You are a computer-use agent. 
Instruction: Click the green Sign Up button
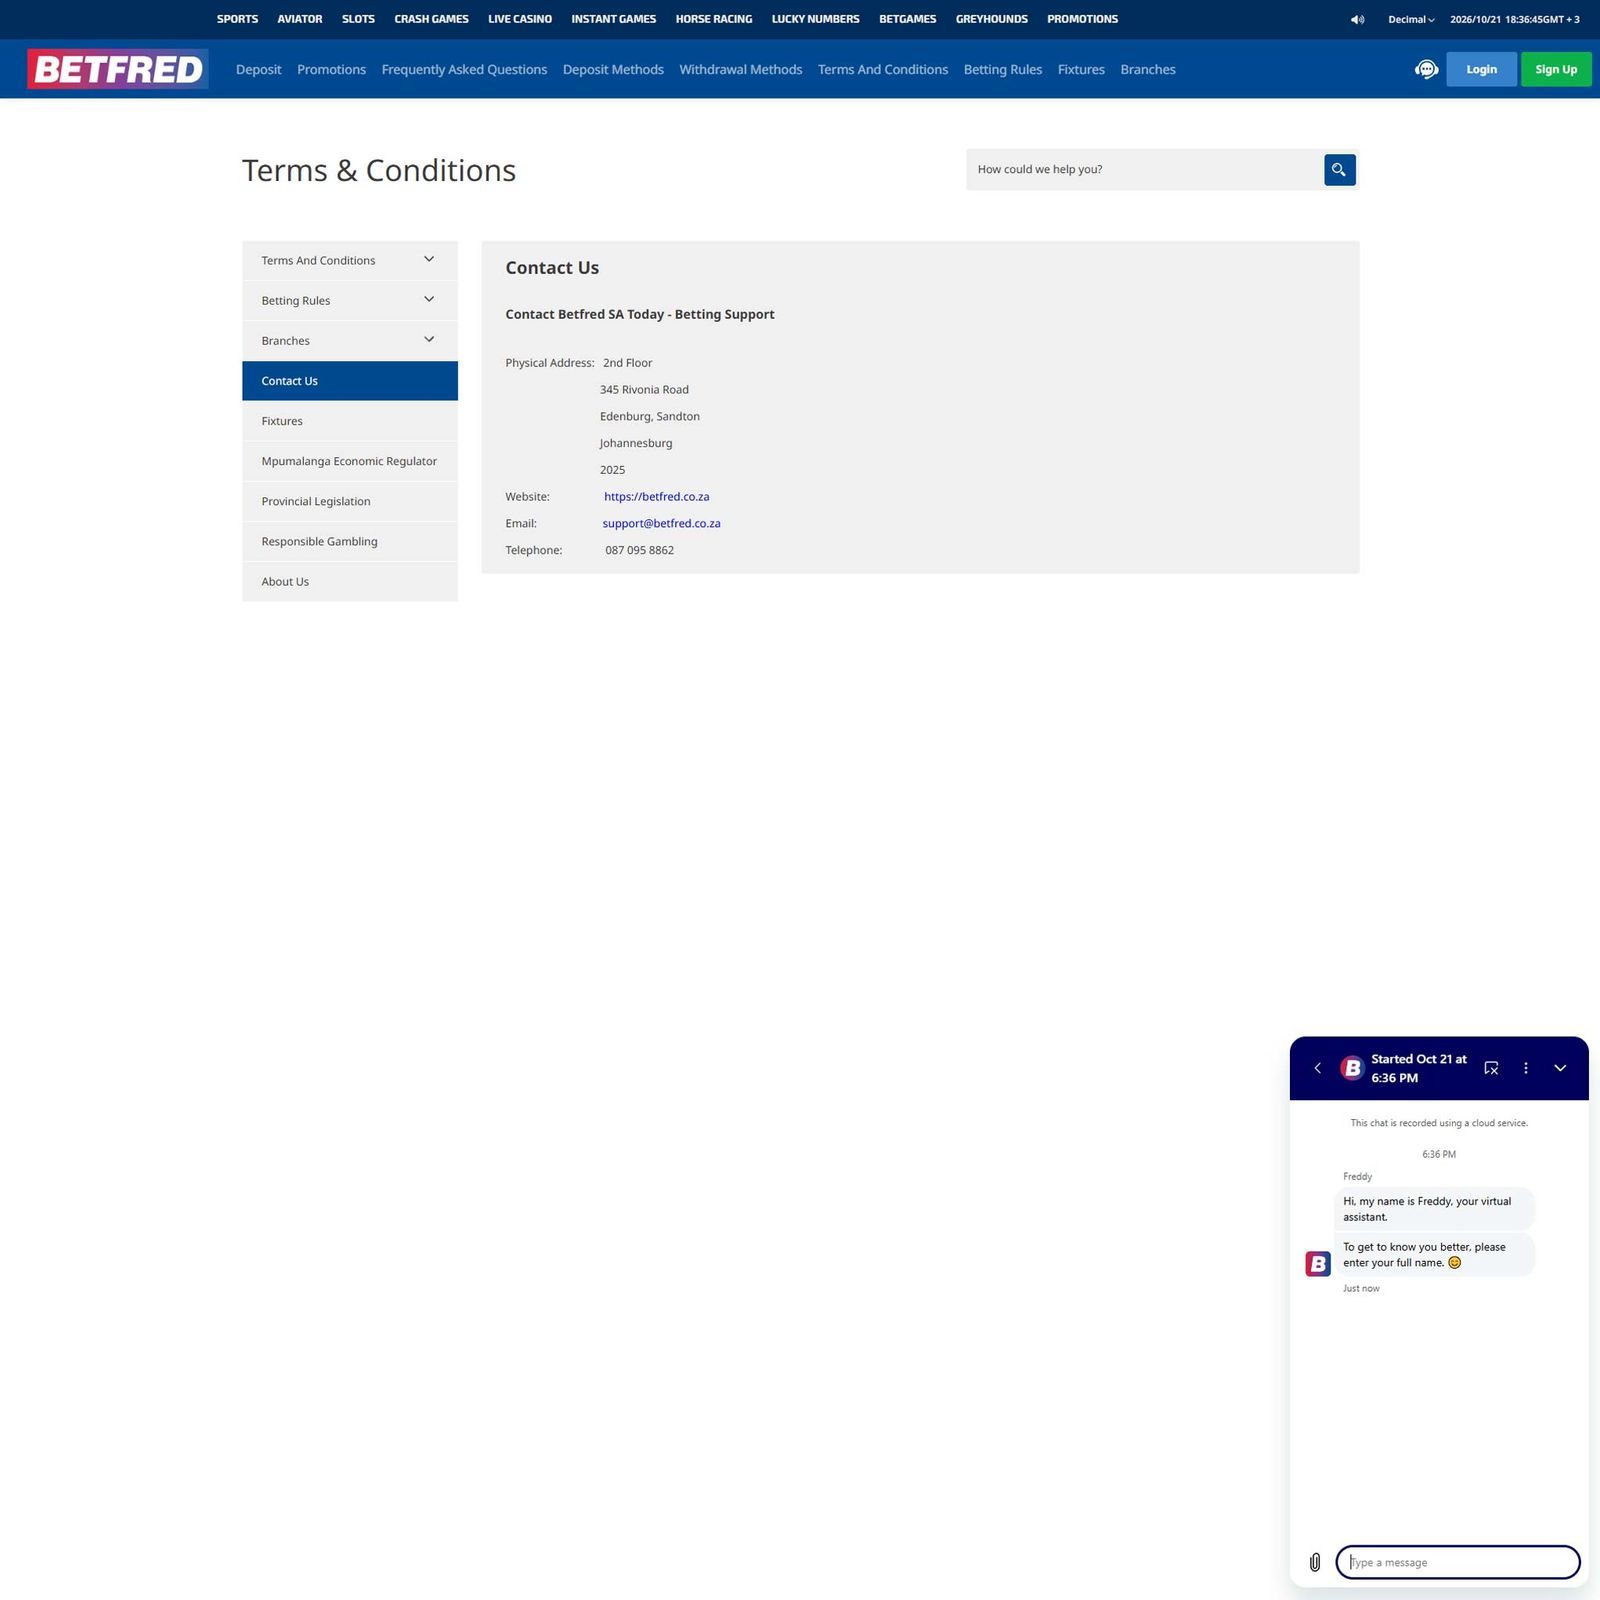tap(1556, 69)
